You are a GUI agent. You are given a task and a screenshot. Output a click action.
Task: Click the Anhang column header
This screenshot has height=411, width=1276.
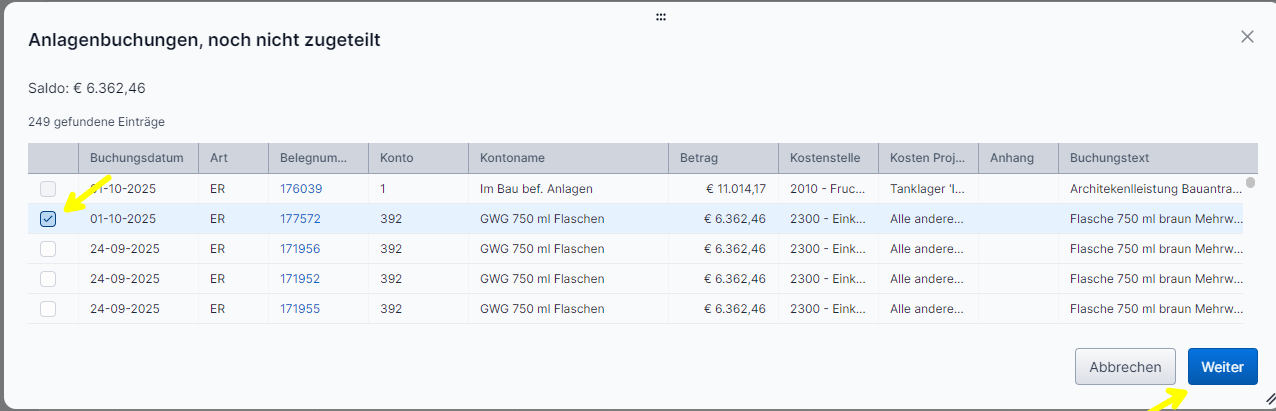1011,158
